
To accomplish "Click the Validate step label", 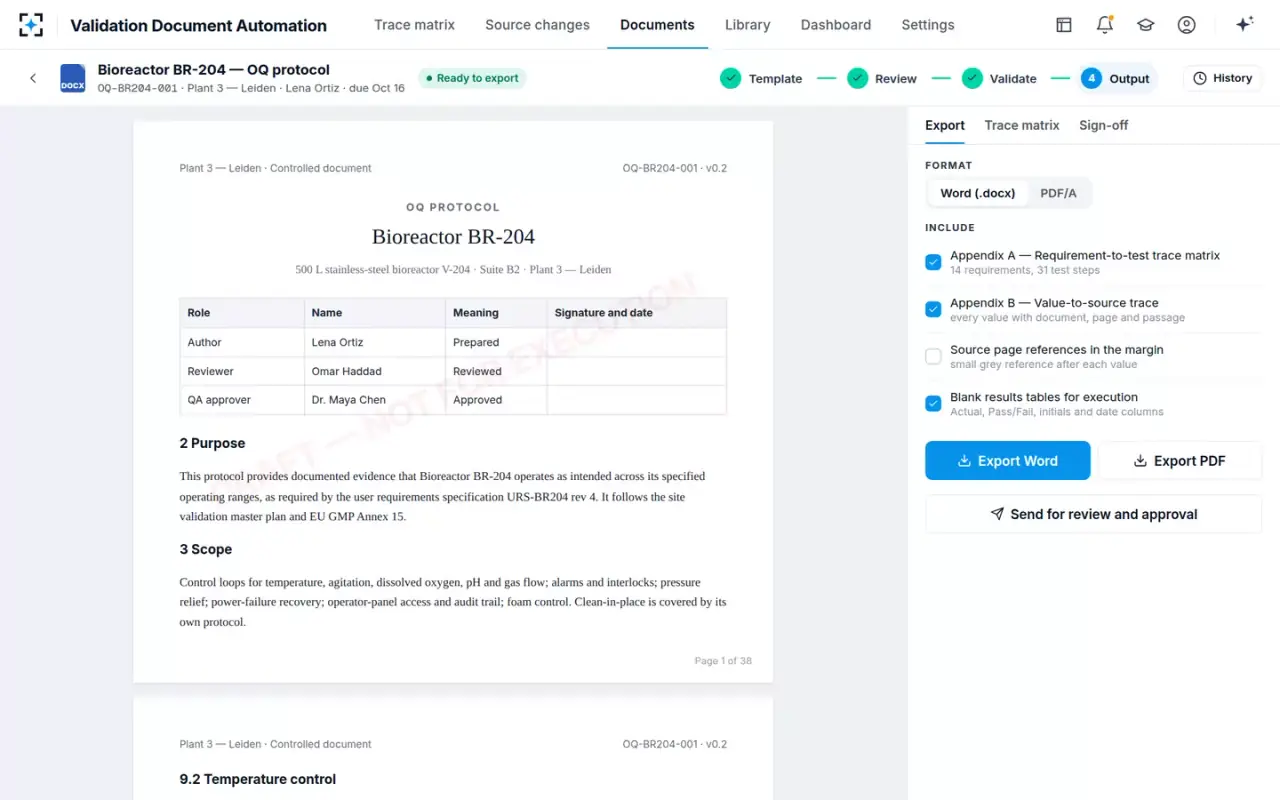I will click(x=1013, y=79).
